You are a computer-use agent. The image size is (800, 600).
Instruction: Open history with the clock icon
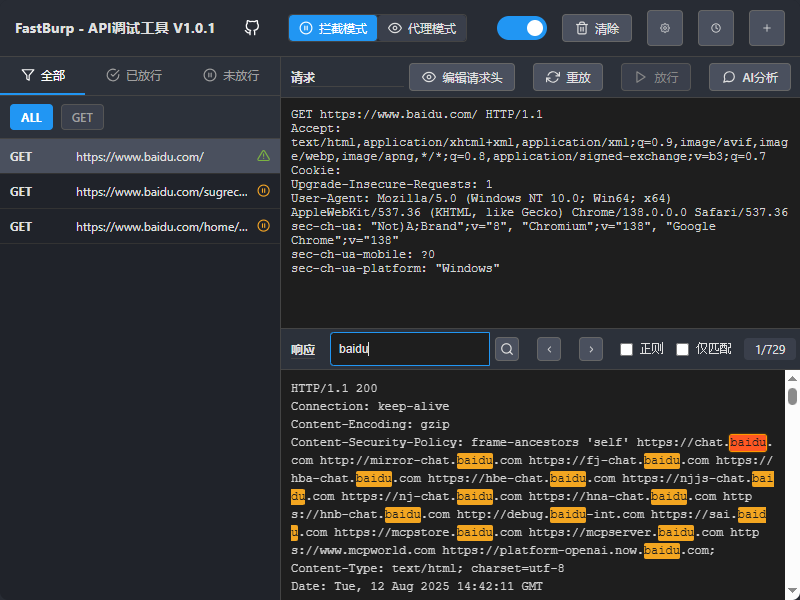pos(716,28)
